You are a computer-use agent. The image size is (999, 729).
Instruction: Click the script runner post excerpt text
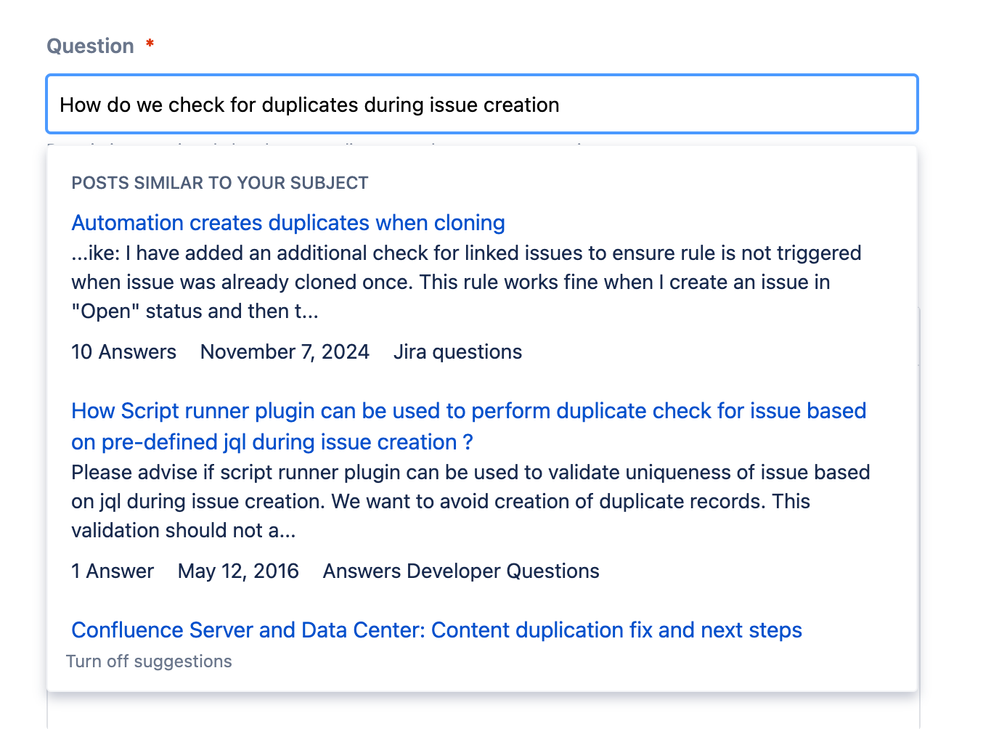471,501
